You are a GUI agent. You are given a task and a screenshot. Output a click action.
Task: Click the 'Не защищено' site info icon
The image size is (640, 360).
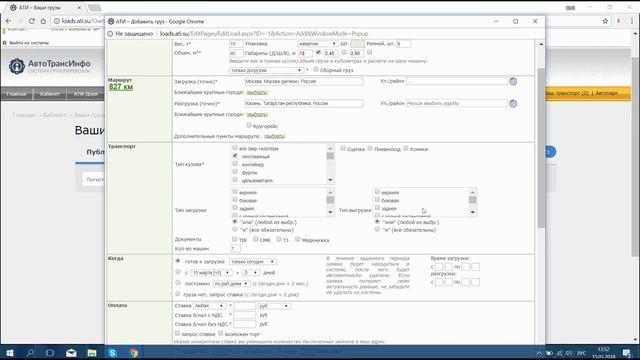click(x=110, y=33)
